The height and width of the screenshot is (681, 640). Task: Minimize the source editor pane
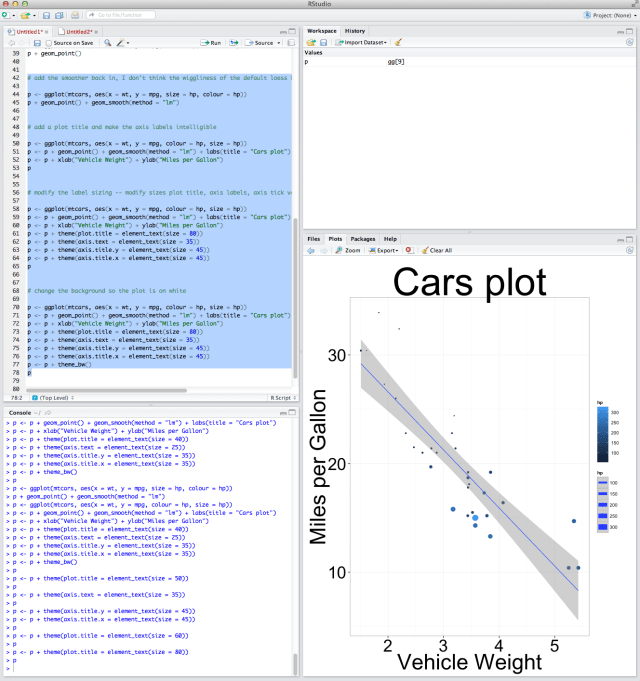283,32
